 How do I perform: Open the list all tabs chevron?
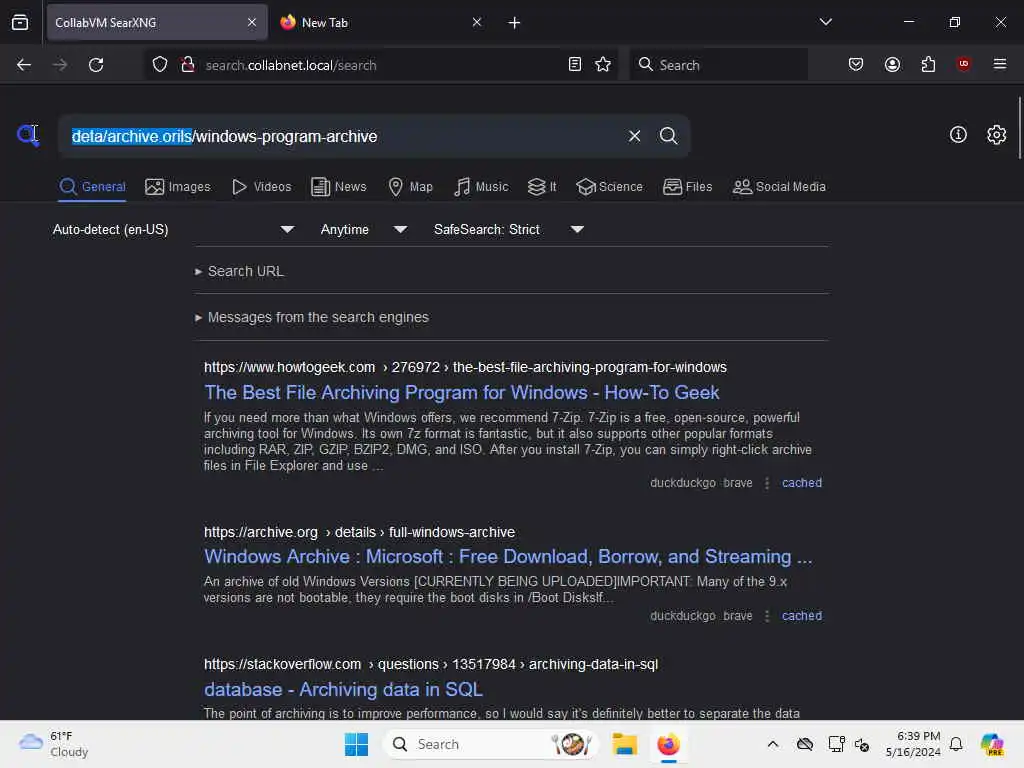[825, 22]
